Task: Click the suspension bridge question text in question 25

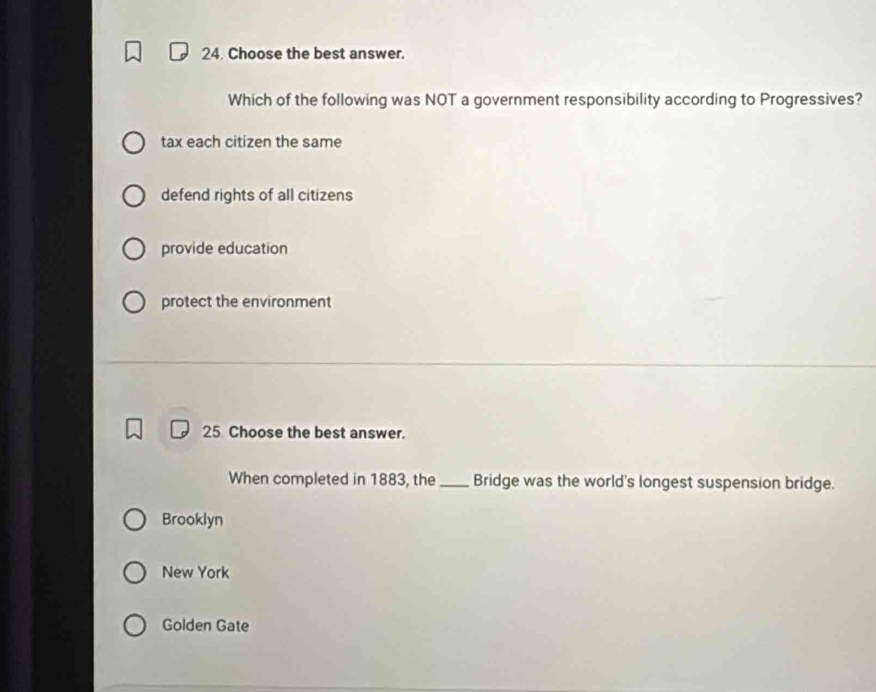Action: [532, 480]
